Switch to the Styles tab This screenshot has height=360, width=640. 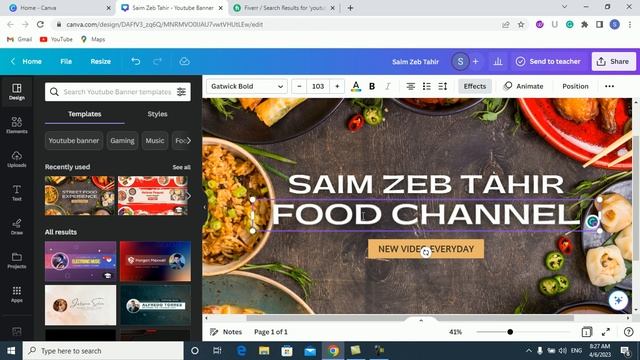coord(157,114)
